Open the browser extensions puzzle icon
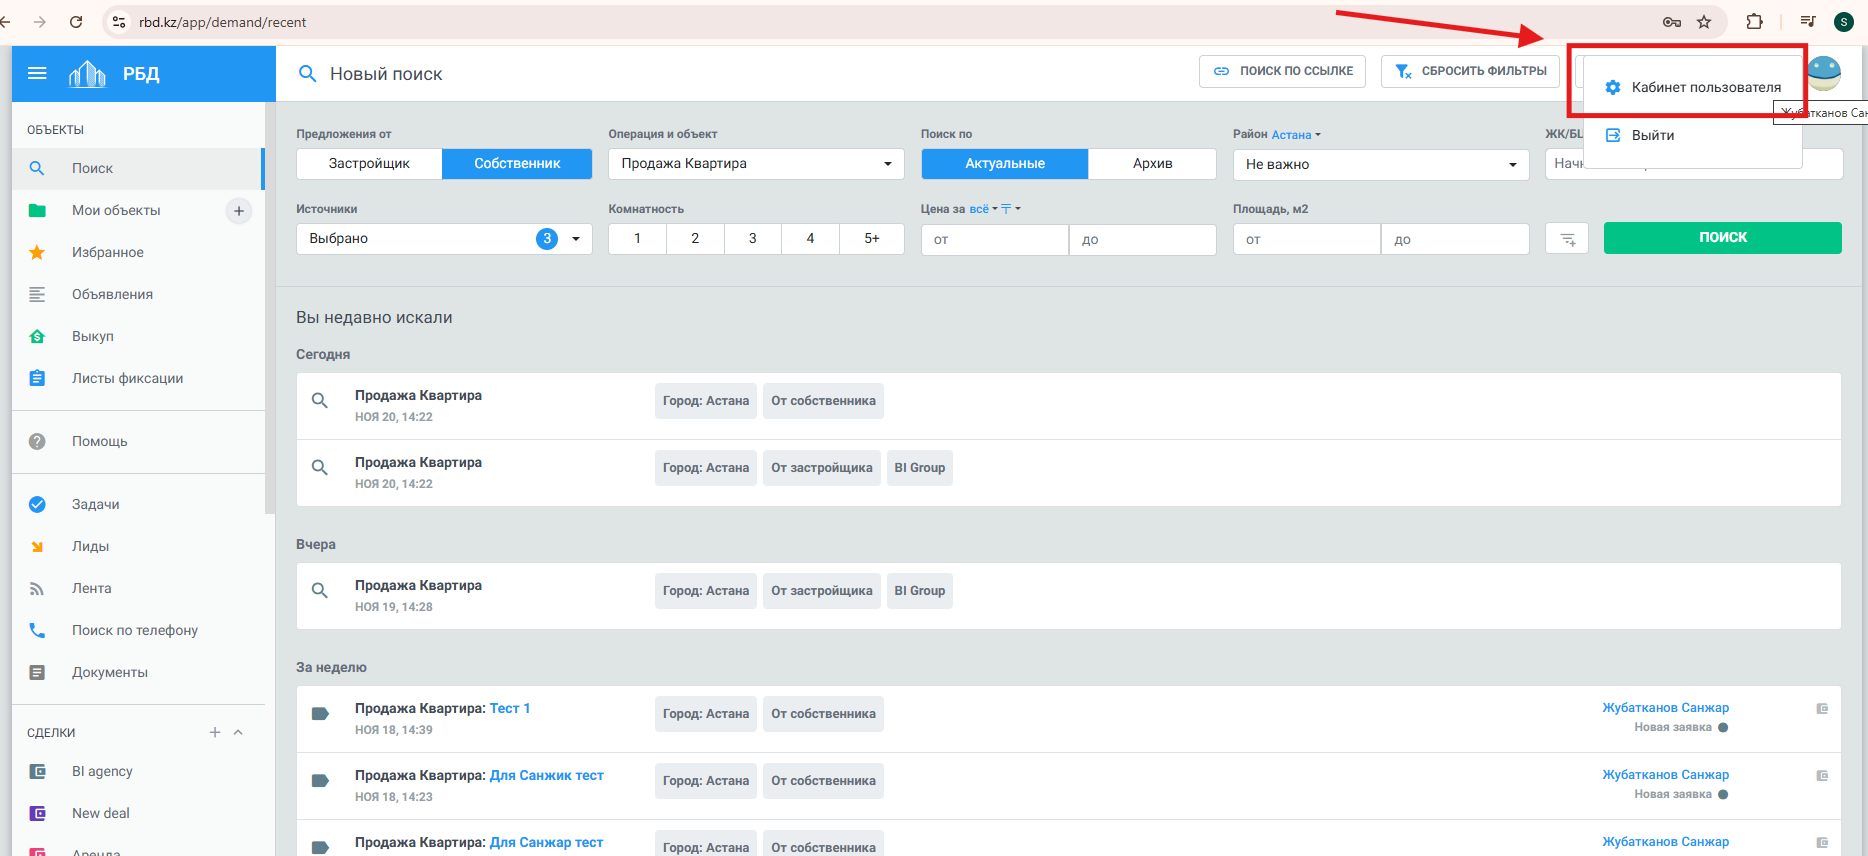1868x856 pixels. [1754, 22]
